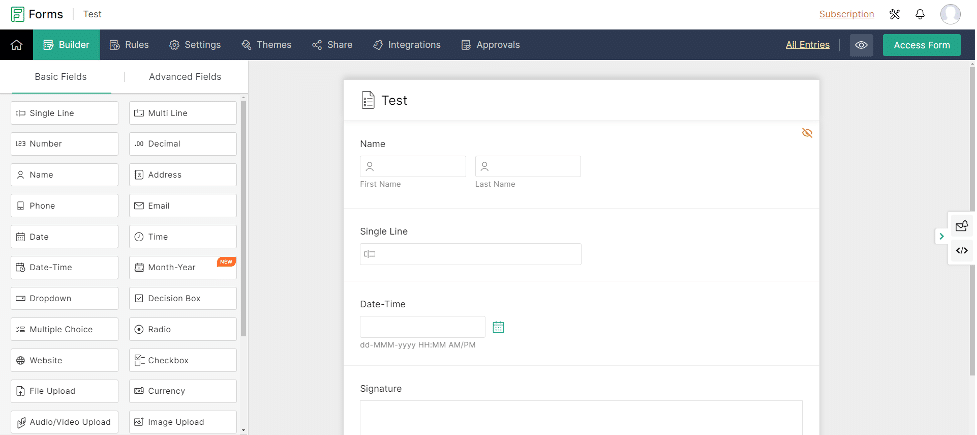The image size is (977, 435).
Task: Open the Approvals tab
Action: tap(490, 45)
